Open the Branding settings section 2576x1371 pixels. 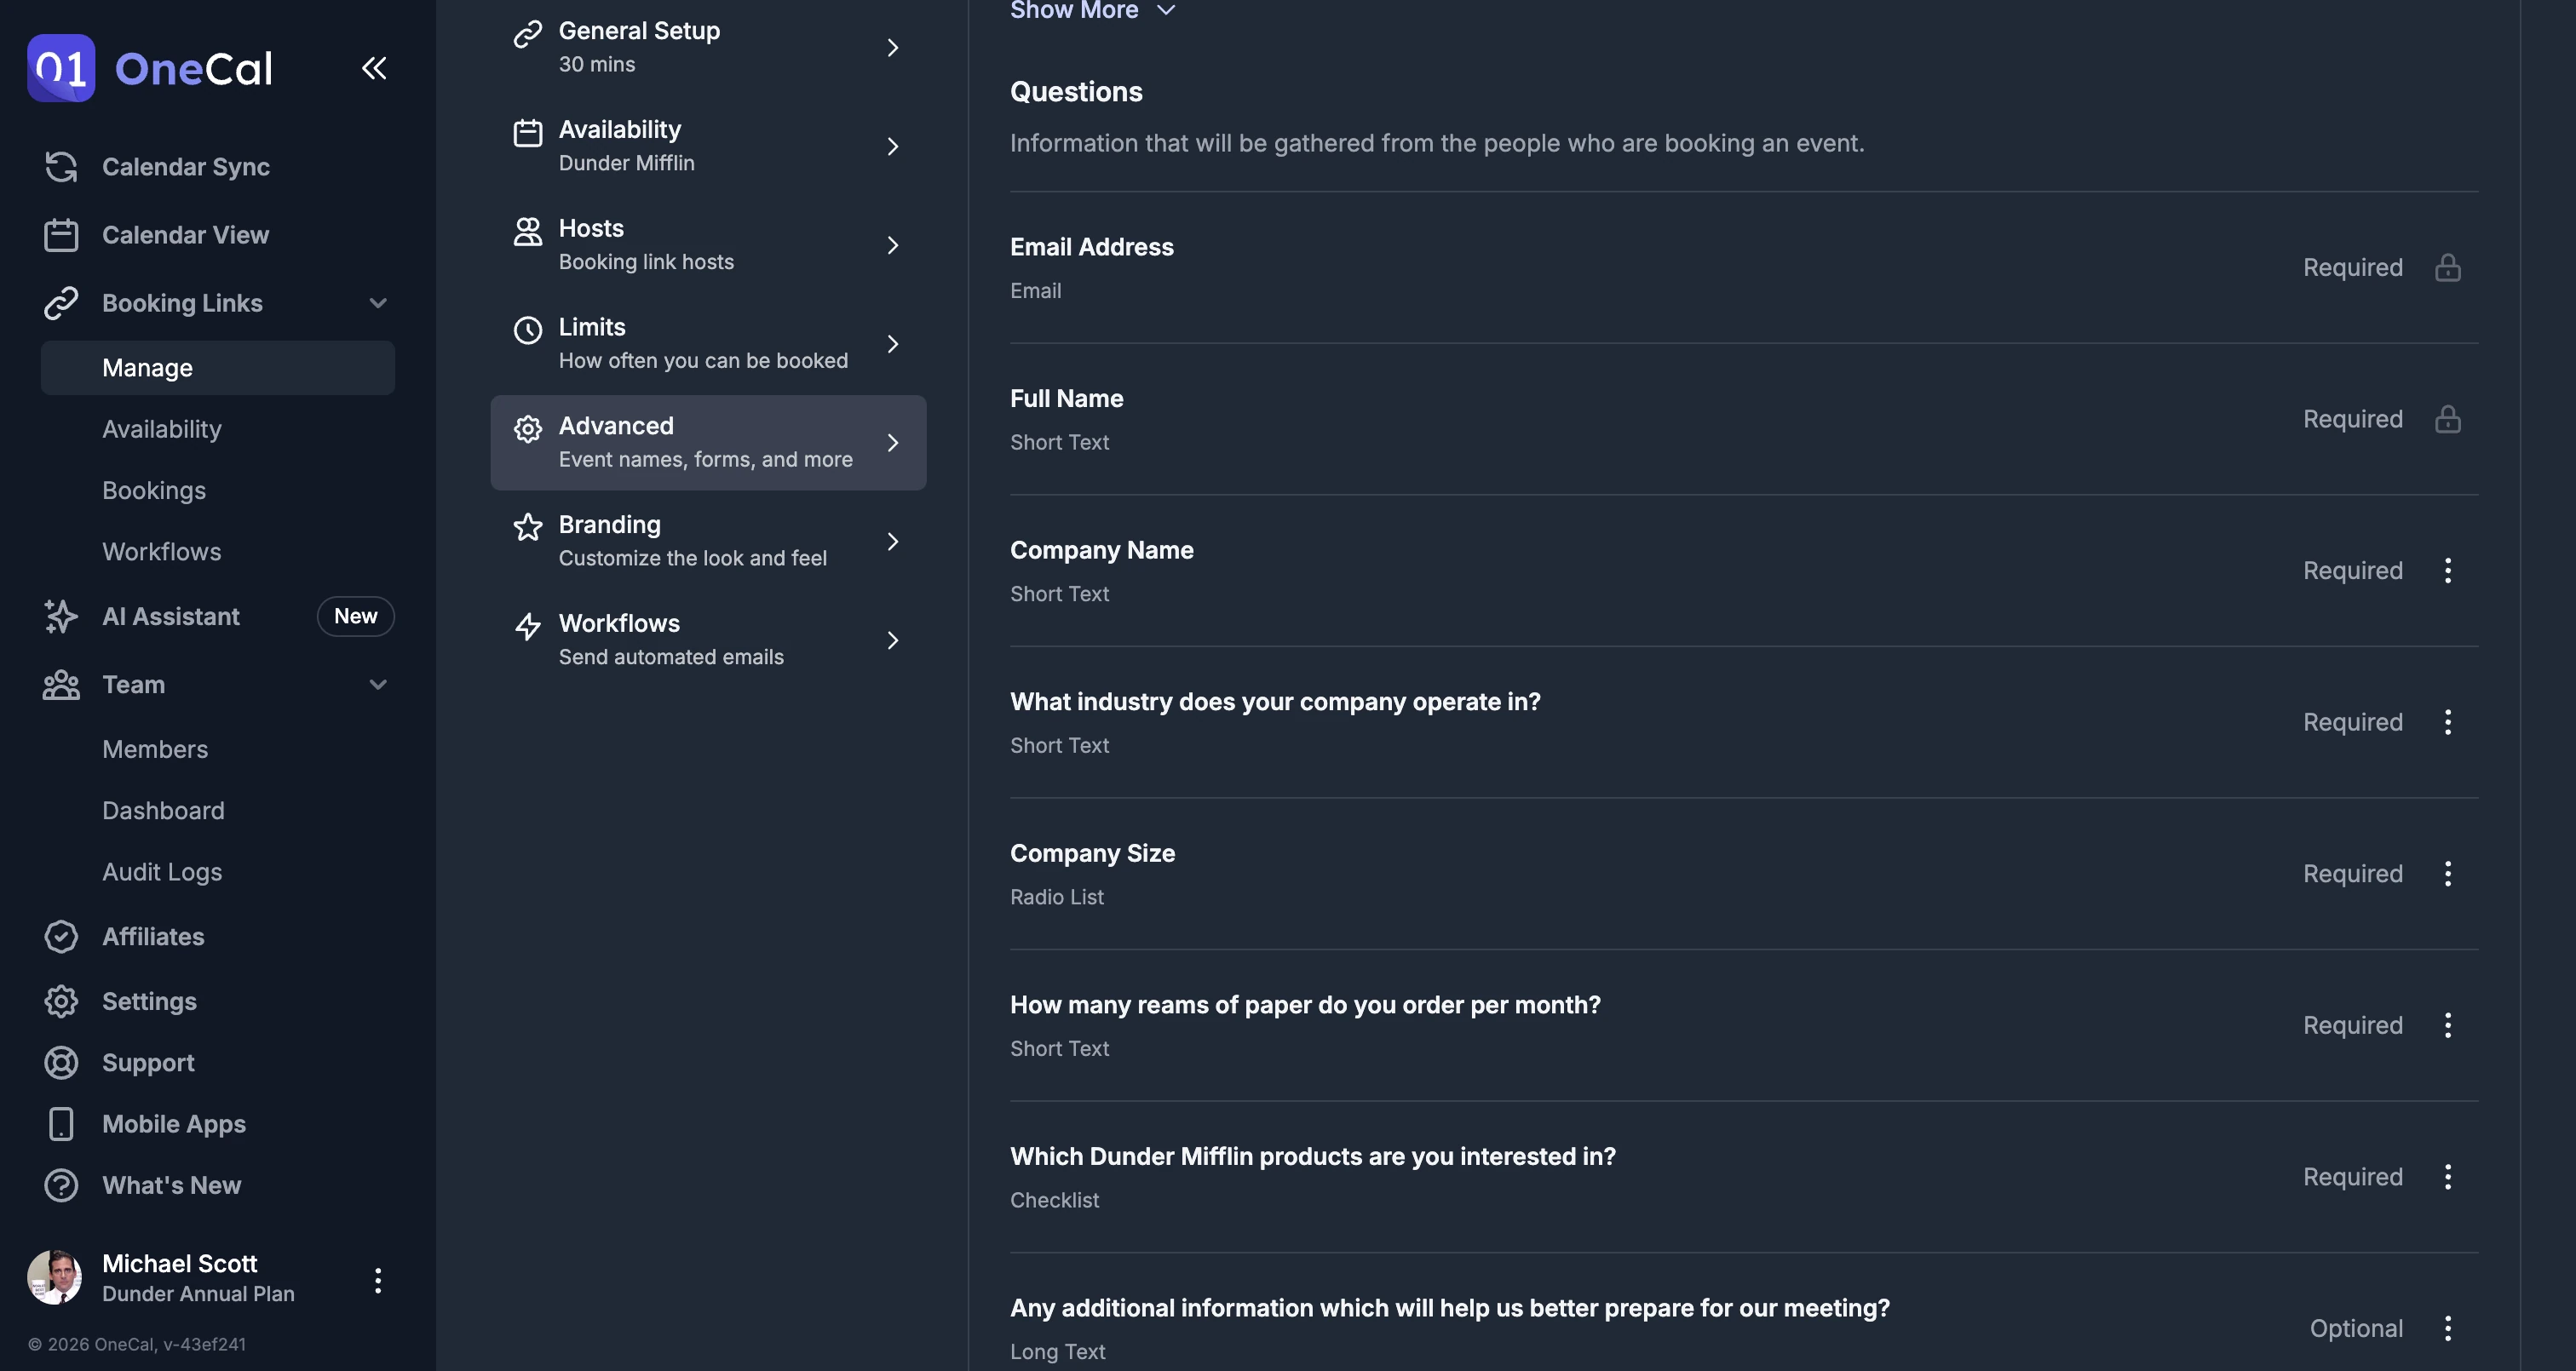(x=708, y=541)
